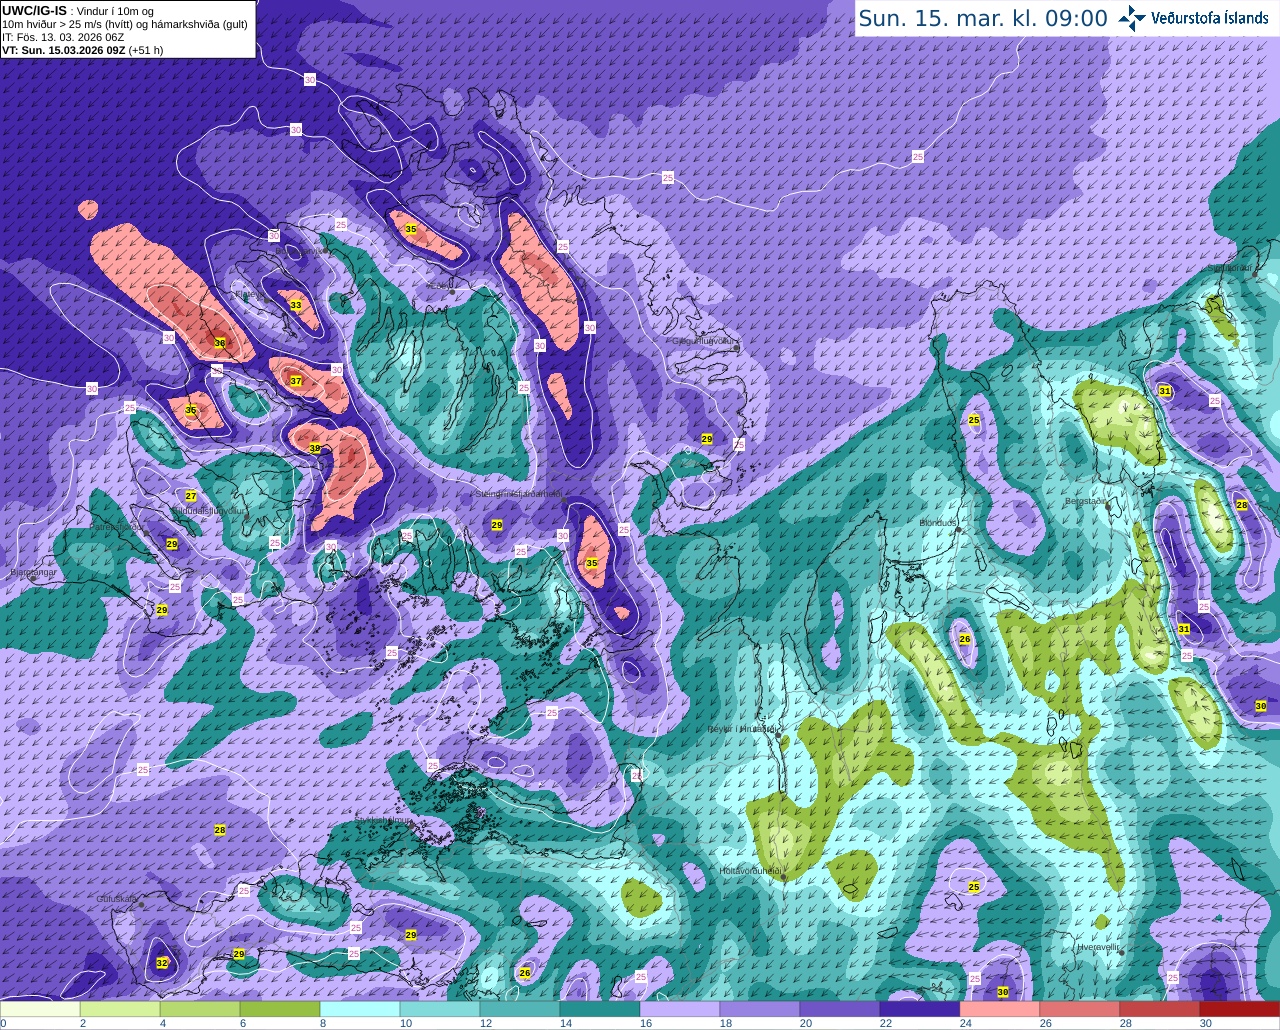Click the yellow 39 gust label
The height and width of the screenshot is (1030, 1280).
pos(315,449)
